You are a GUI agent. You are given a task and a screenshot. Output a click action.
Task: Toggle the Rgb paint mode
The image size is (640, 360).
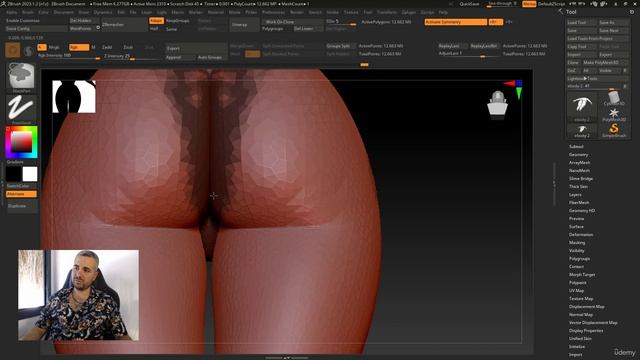(x=79, y=47)
